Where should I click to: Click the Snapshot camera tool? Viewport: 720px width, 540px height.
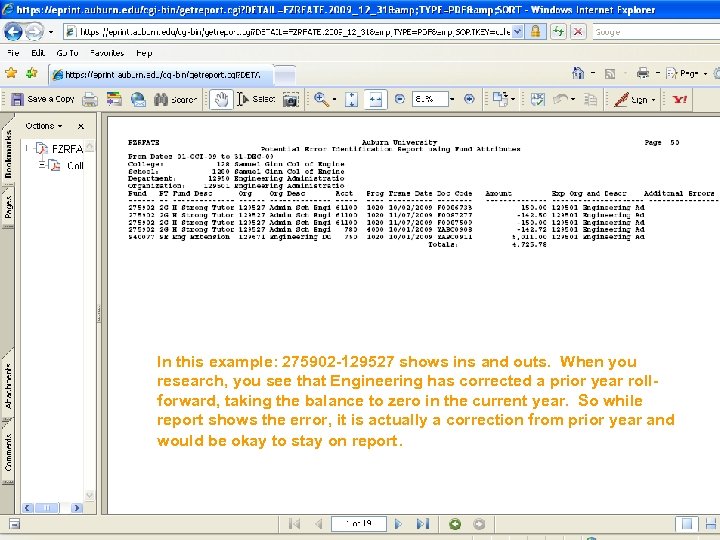(291, 100)
